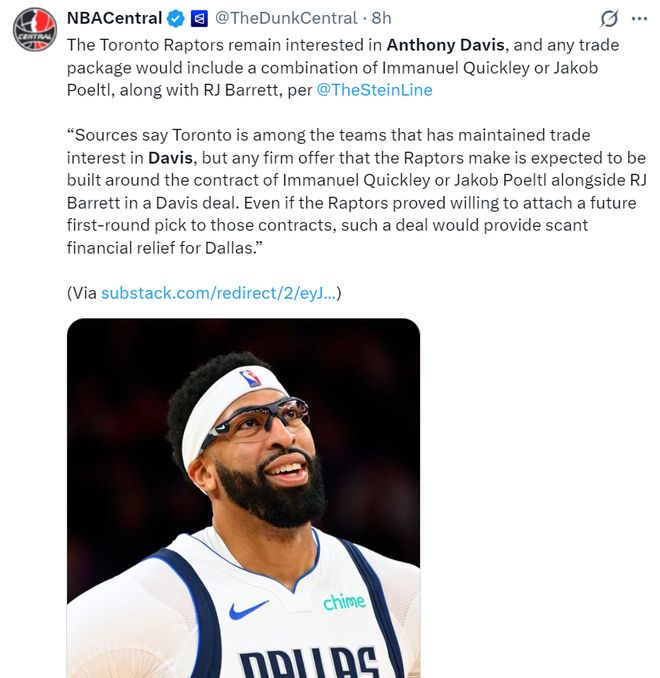Open Grok explain icon on the post

click(607, 19)
